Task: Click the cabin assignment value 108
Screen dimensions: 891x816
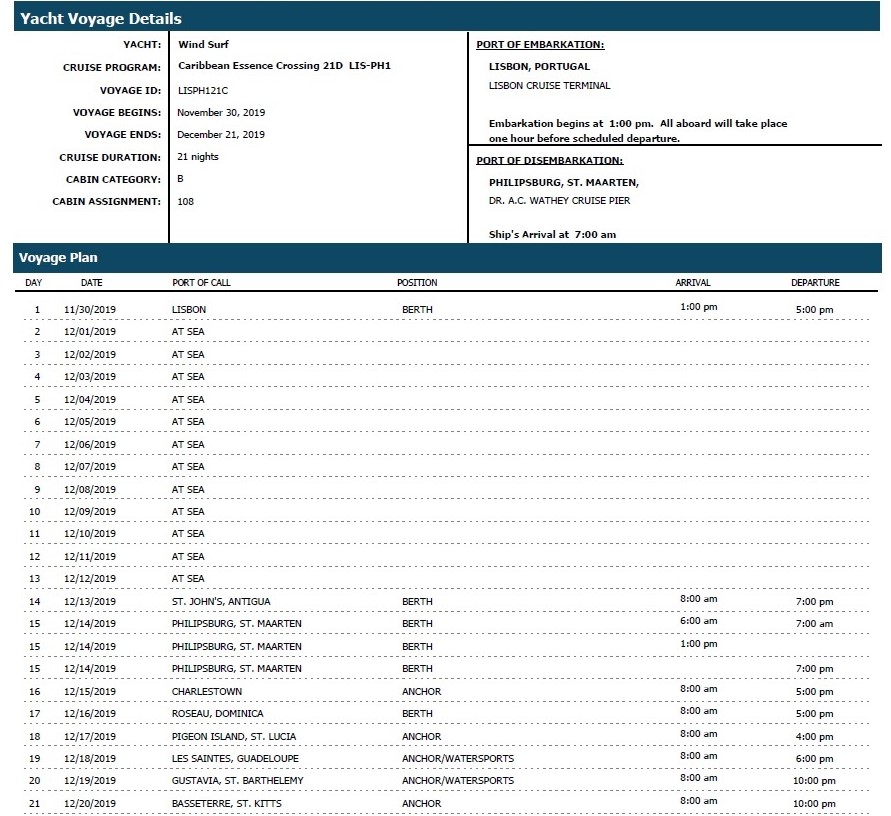Action: (186, 202)
